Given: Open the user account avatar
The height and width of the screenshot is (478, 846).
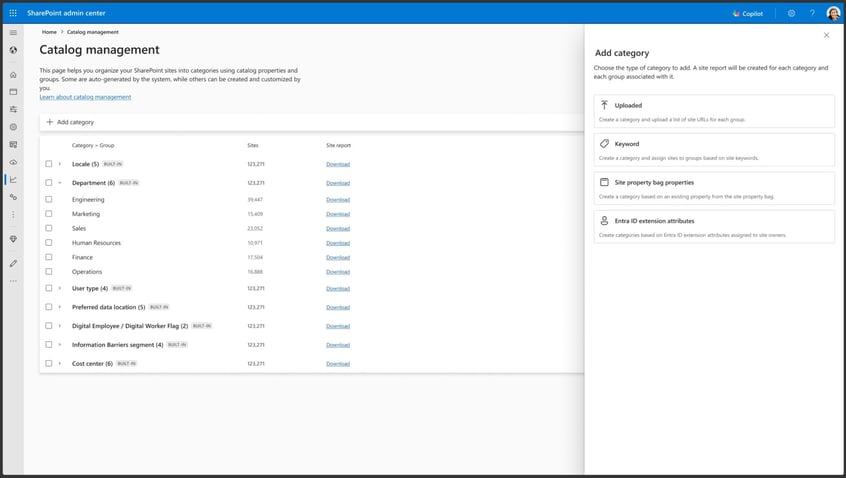Looking at the screenshot, I should [x=833, y=13].
